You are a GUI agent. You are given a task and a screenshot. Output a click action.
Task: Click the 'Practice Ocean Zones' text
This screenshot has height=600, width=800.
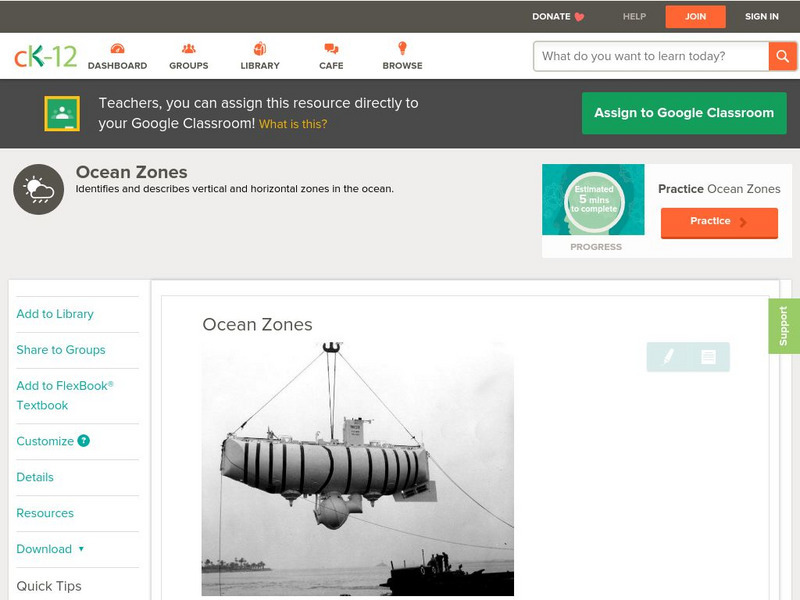(x=719, y=189)
